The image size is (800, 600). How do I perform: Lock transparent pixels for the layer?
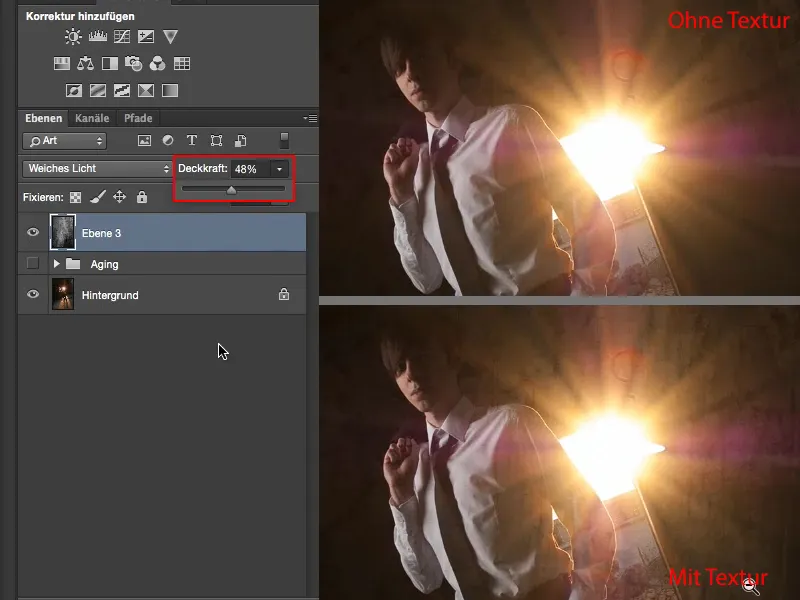pos(75,196)
